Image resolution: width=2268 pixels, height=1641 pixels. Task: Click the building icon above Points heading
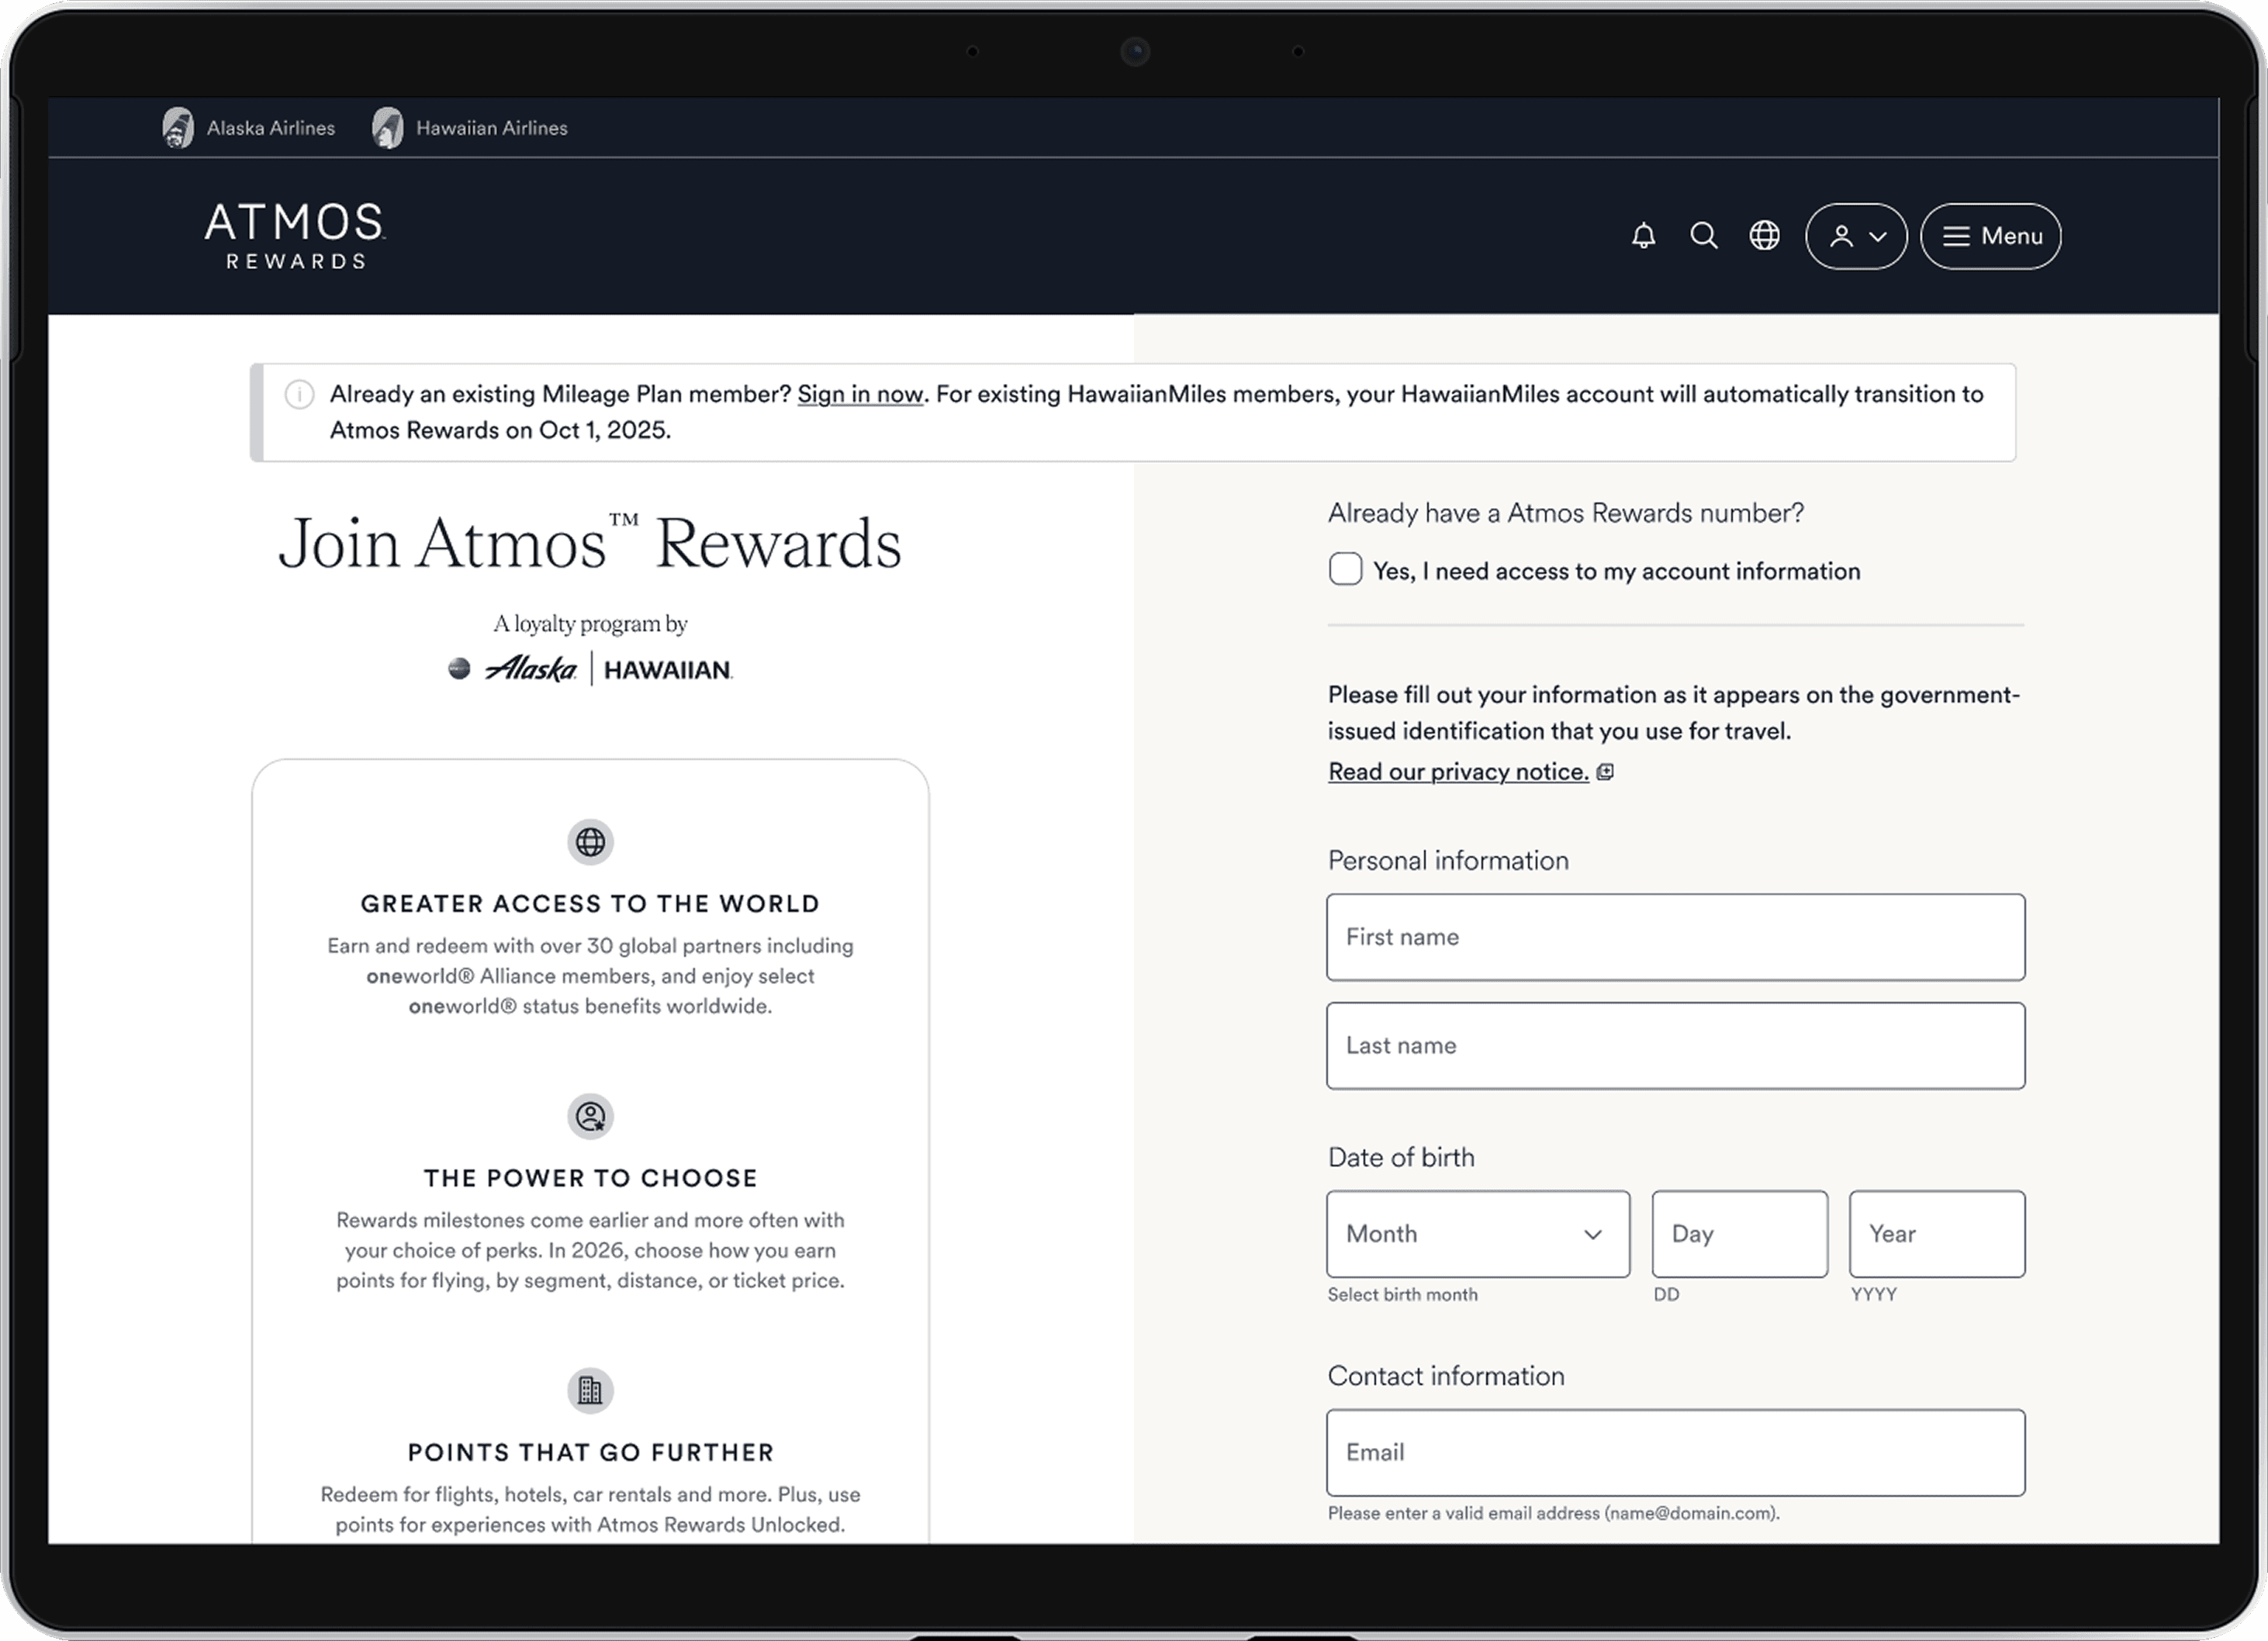click(590, 1390)
